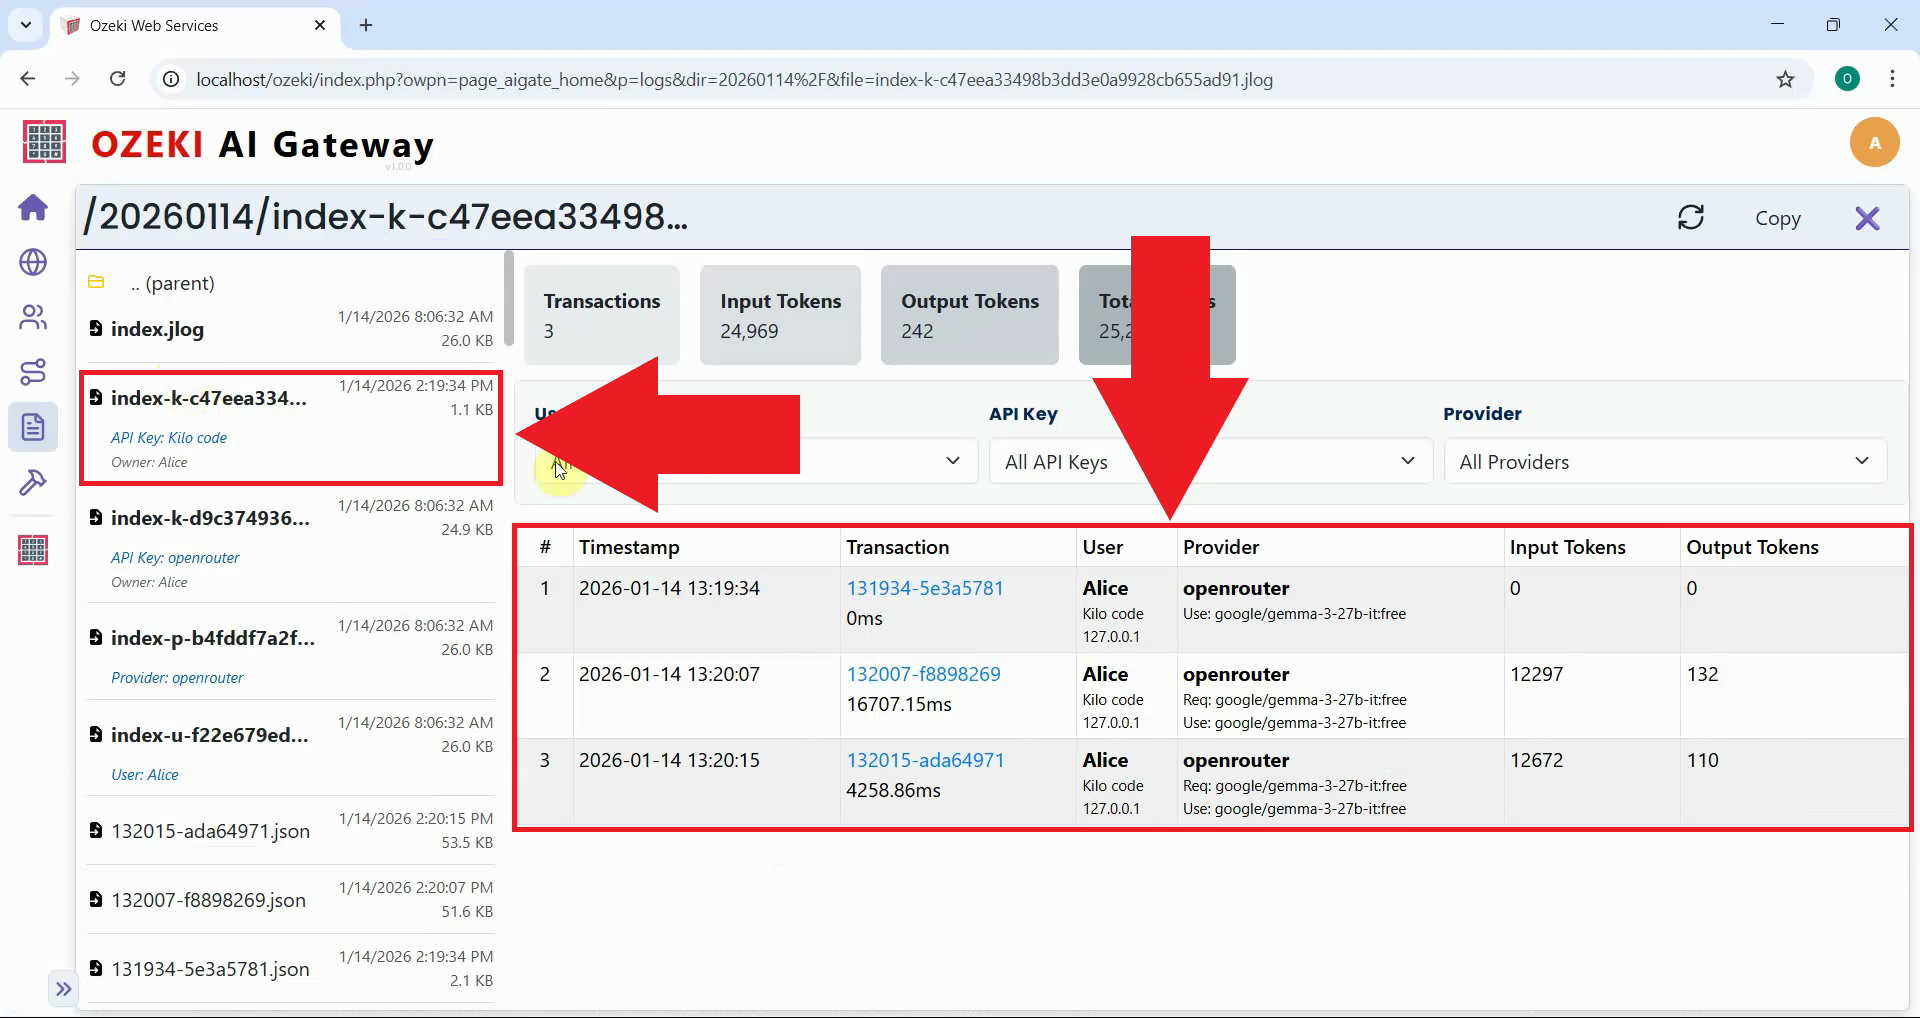Open transaction link 131934-5e3a5781
1920x1018 pixels.
[x=925, y=588]
